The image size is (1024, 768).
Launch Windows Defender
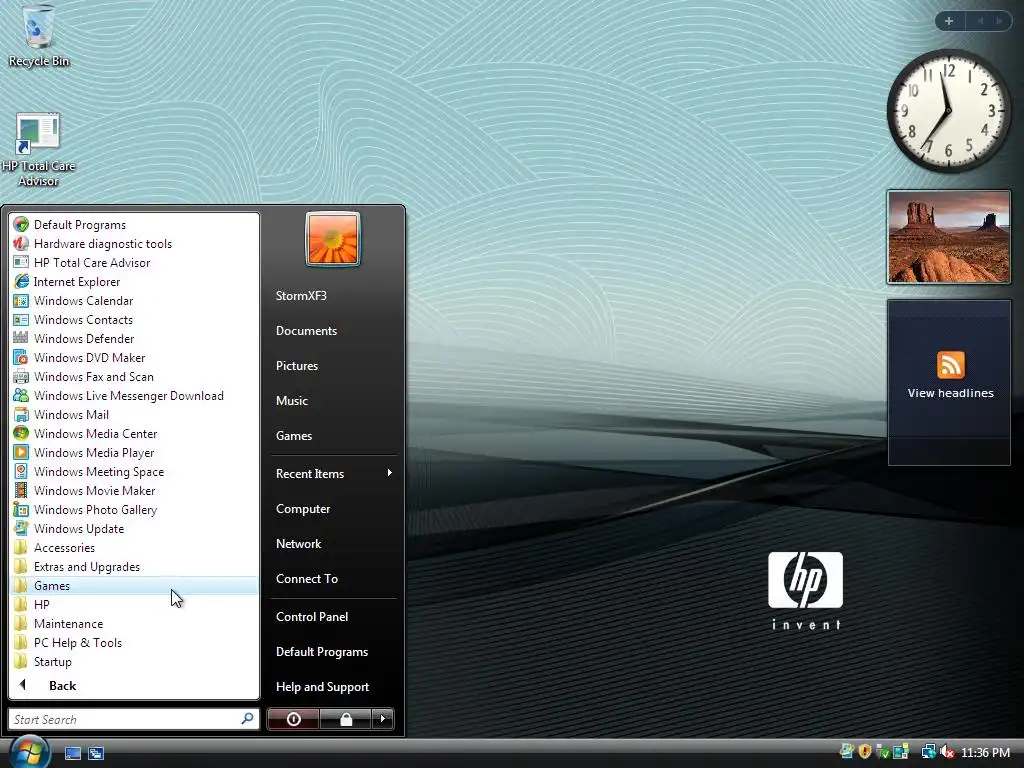[x=135, y=338]
